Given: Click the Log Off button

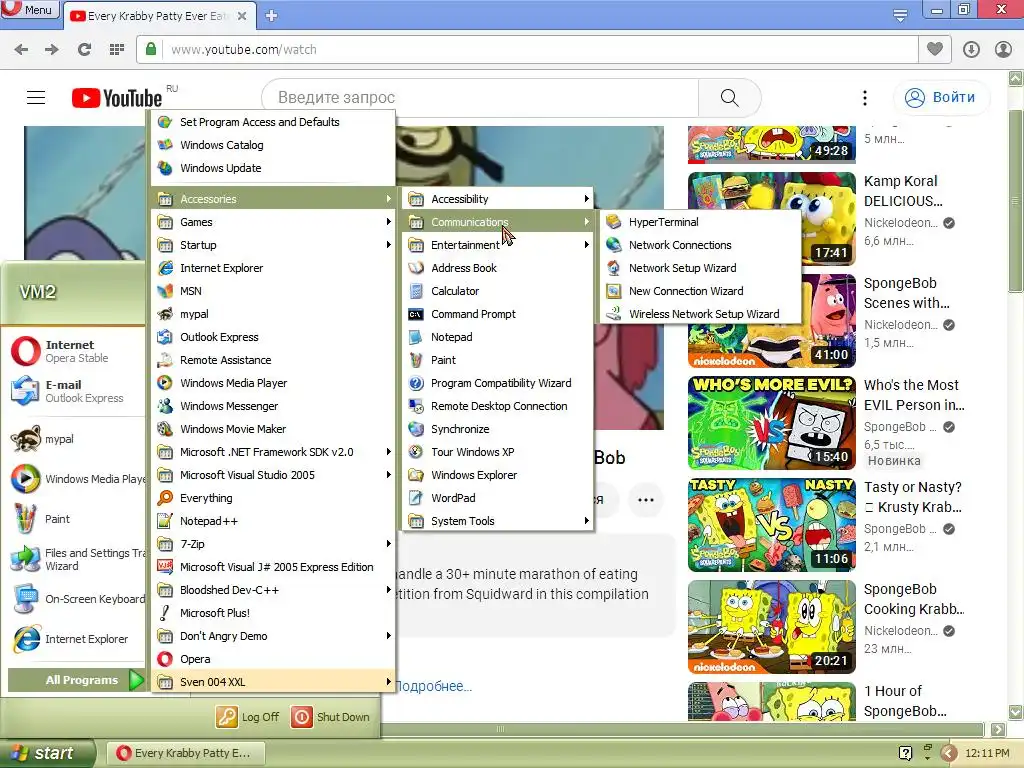Looking at the screenshot, I should coord(248,717).
